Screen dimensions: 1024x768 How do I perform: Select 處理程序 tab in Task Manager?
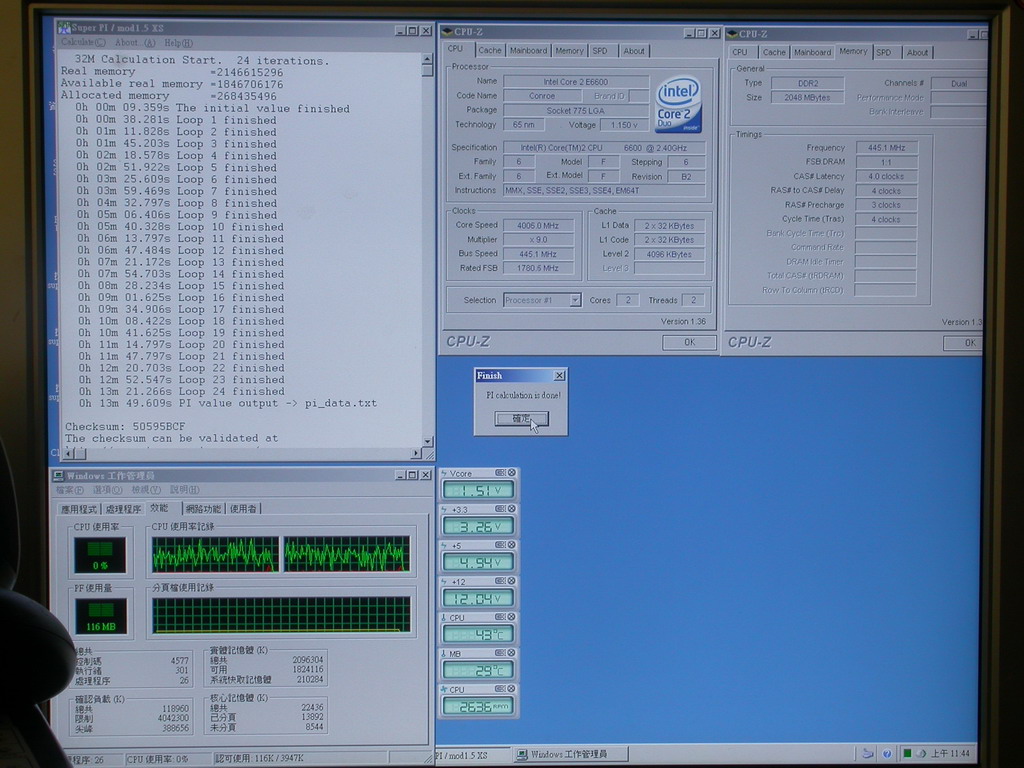click(x=123, y=509)
